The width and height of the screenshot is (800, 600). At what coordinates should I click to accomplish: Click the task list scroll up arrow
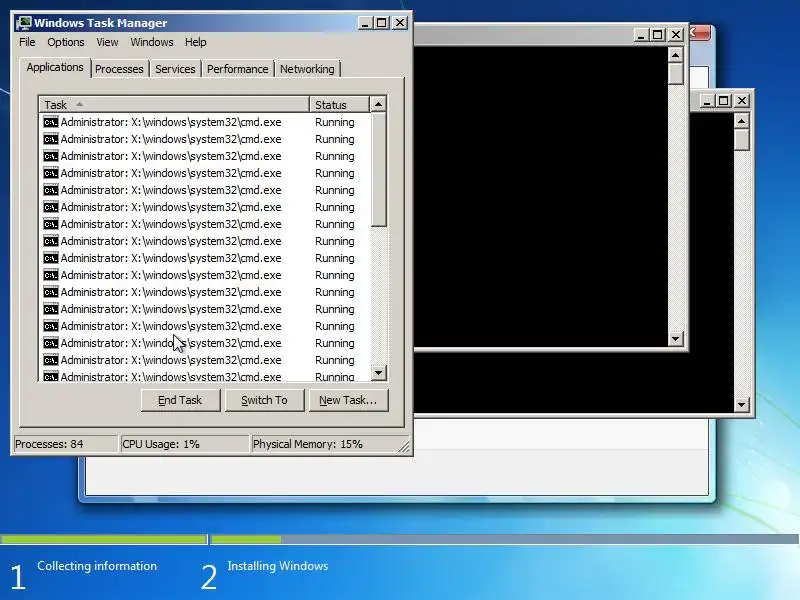click(378, 104)
